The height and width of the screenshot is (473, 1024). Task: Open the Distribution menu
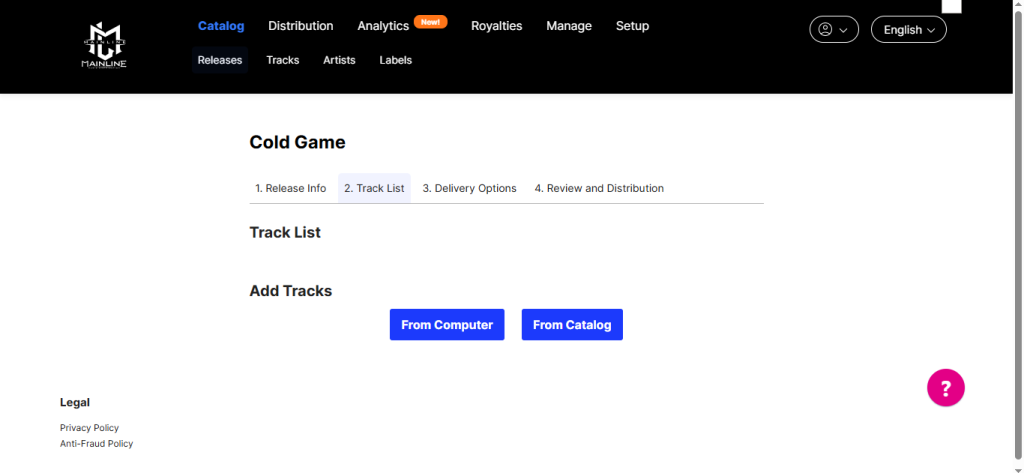click(300, 26)
